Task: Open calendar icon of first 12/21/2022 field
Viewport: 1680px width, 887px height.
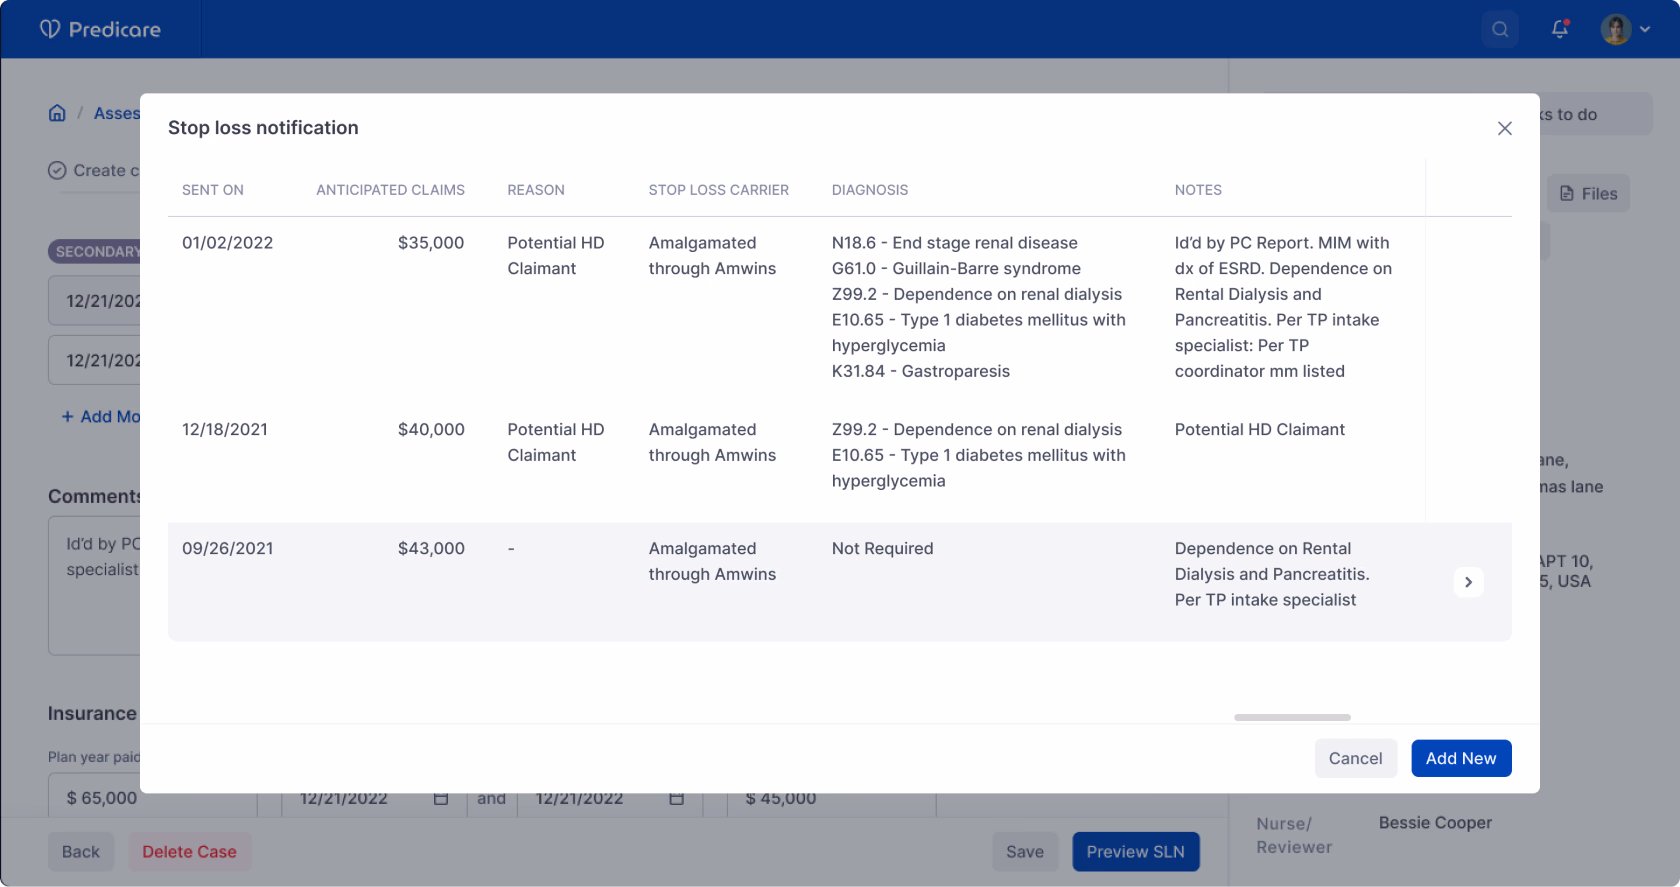Action: (x=441, y=799)
